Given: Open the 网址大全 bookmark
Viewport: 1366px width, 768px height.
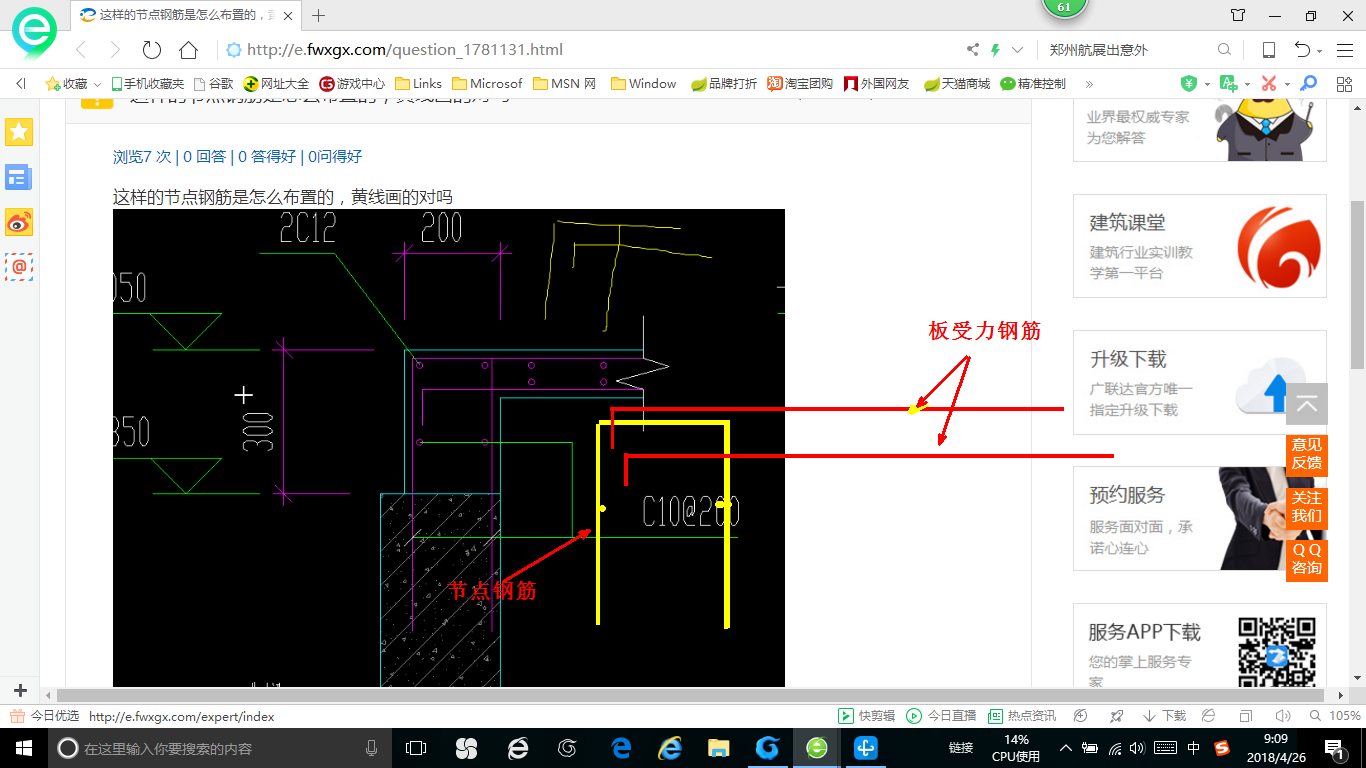Looking at the screenshot, I should click(277, 84).
